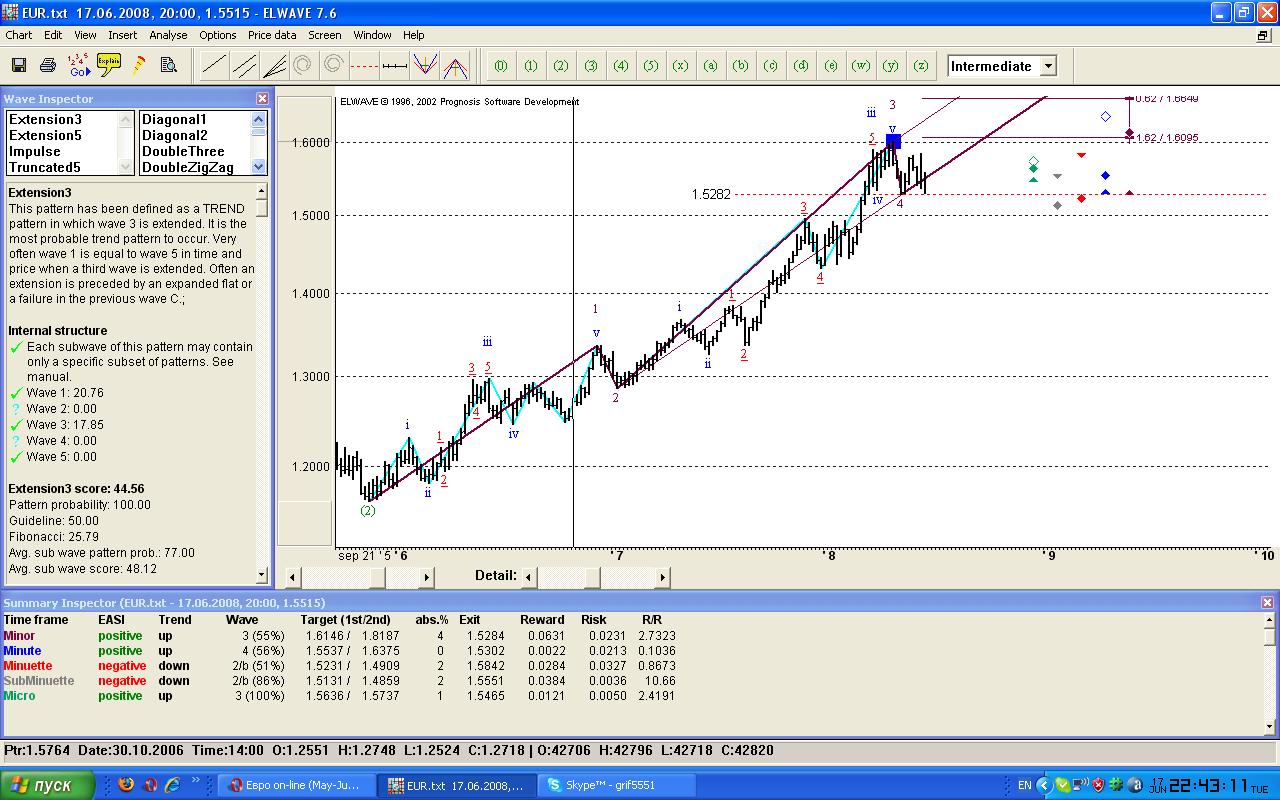Insert wave label (2)
This screenshot has width=1280, height=800.
561,66
